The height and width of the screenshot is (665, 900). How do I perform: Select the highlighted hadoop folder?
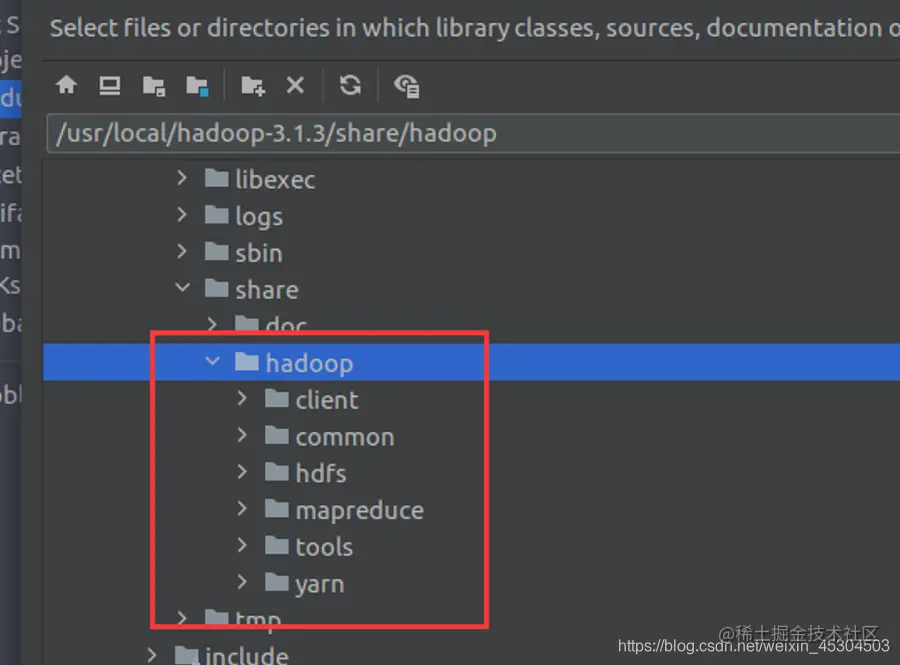294,363
